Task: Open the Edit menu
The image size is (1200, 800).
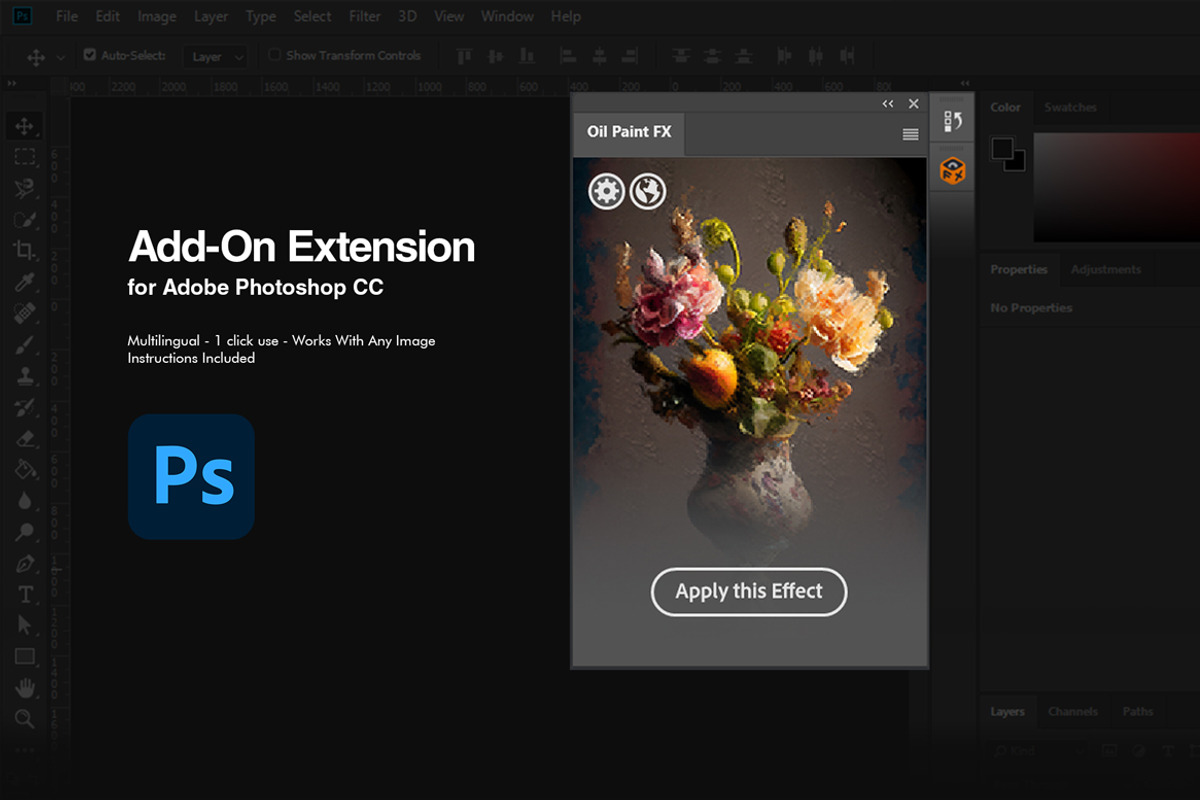Action: pyautogui.click(x=108, y=16)
